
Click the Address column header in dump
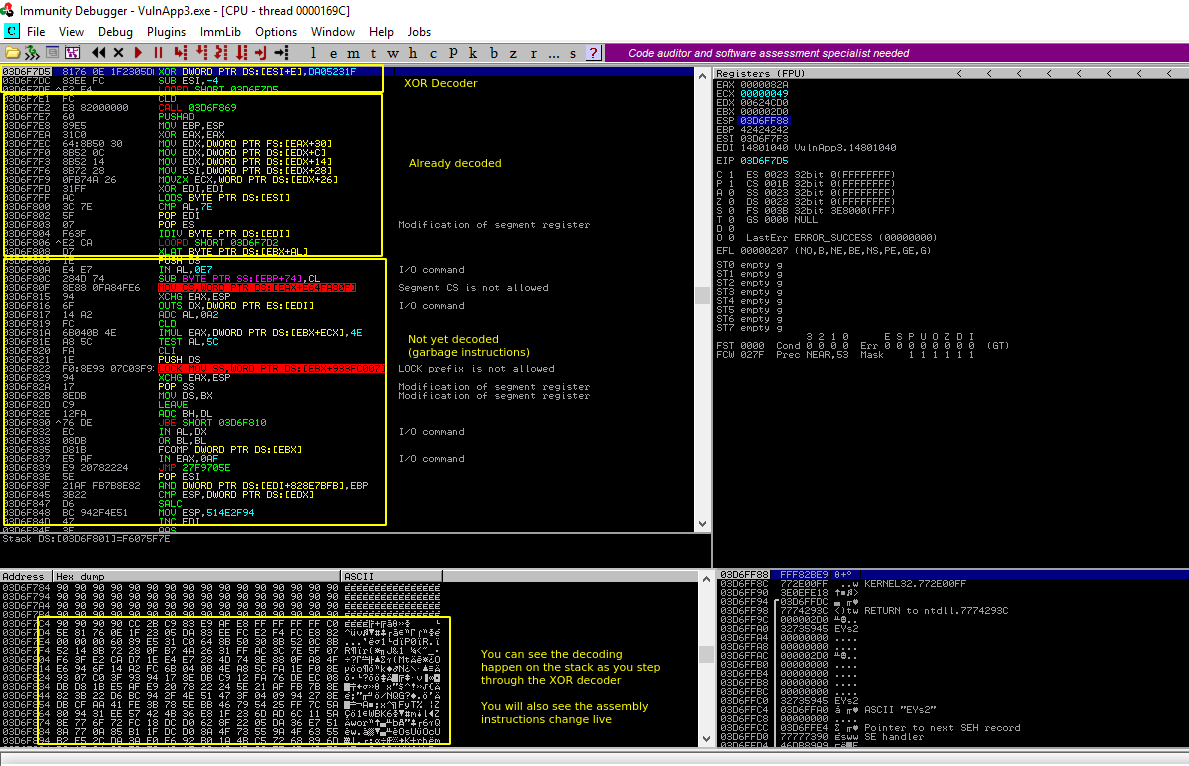pyautogui.click(x=27, y=576)
